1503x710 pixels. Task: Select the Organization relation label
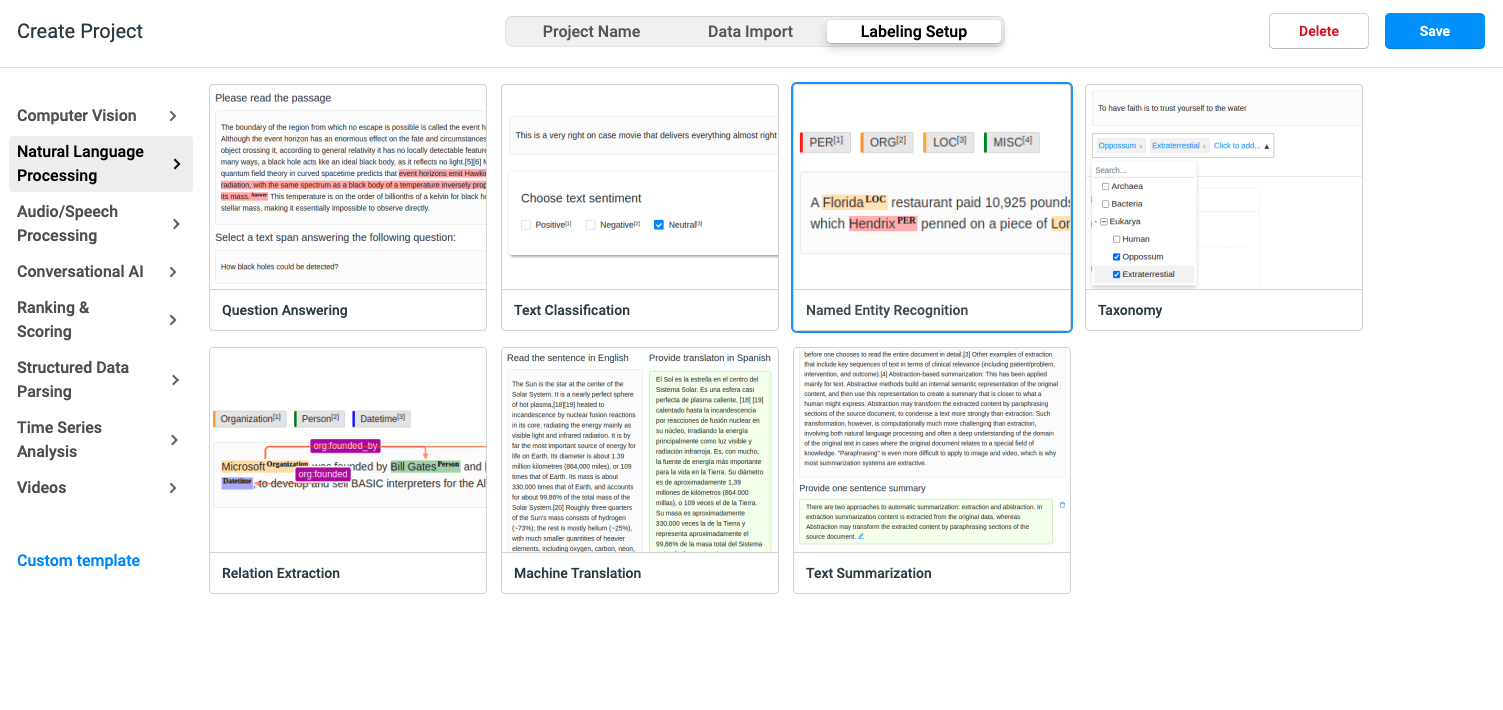coord(249,419)
